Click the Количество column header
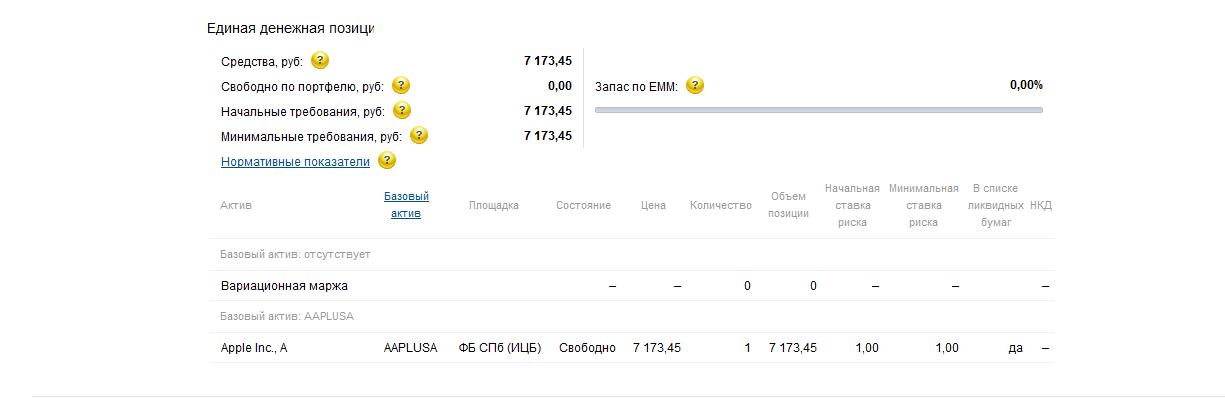Screen dimensions: 1225x402 click(x=720, y=206)
